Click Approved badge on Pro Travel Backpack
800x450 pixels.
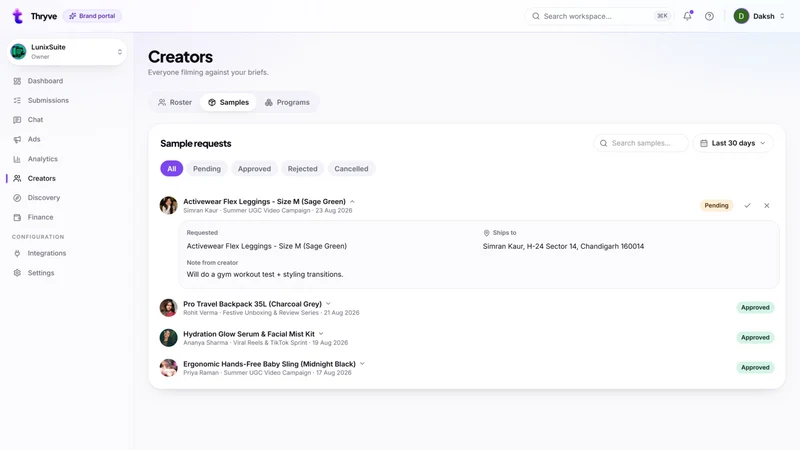[x=755, y=308]
